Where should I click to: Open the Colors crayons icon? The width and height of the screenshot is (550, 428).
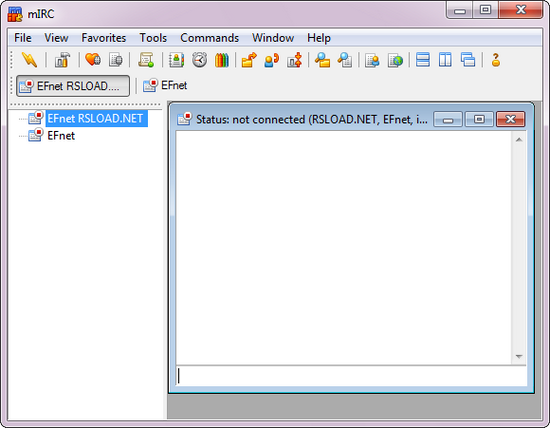(222, 60)
